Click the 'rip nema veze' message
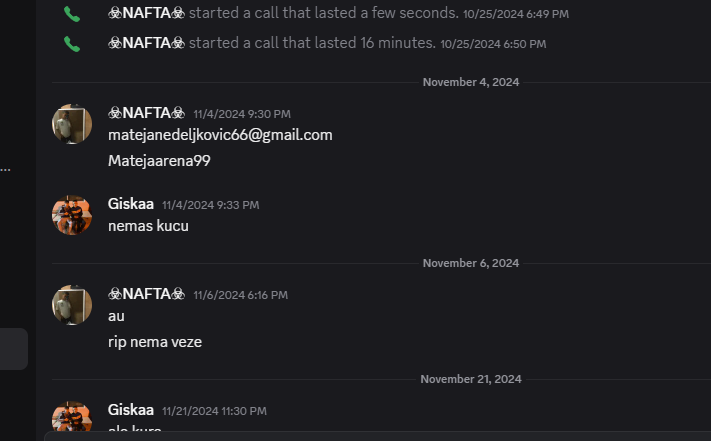Viewport: 711px width, 441px height. [155, 342]
